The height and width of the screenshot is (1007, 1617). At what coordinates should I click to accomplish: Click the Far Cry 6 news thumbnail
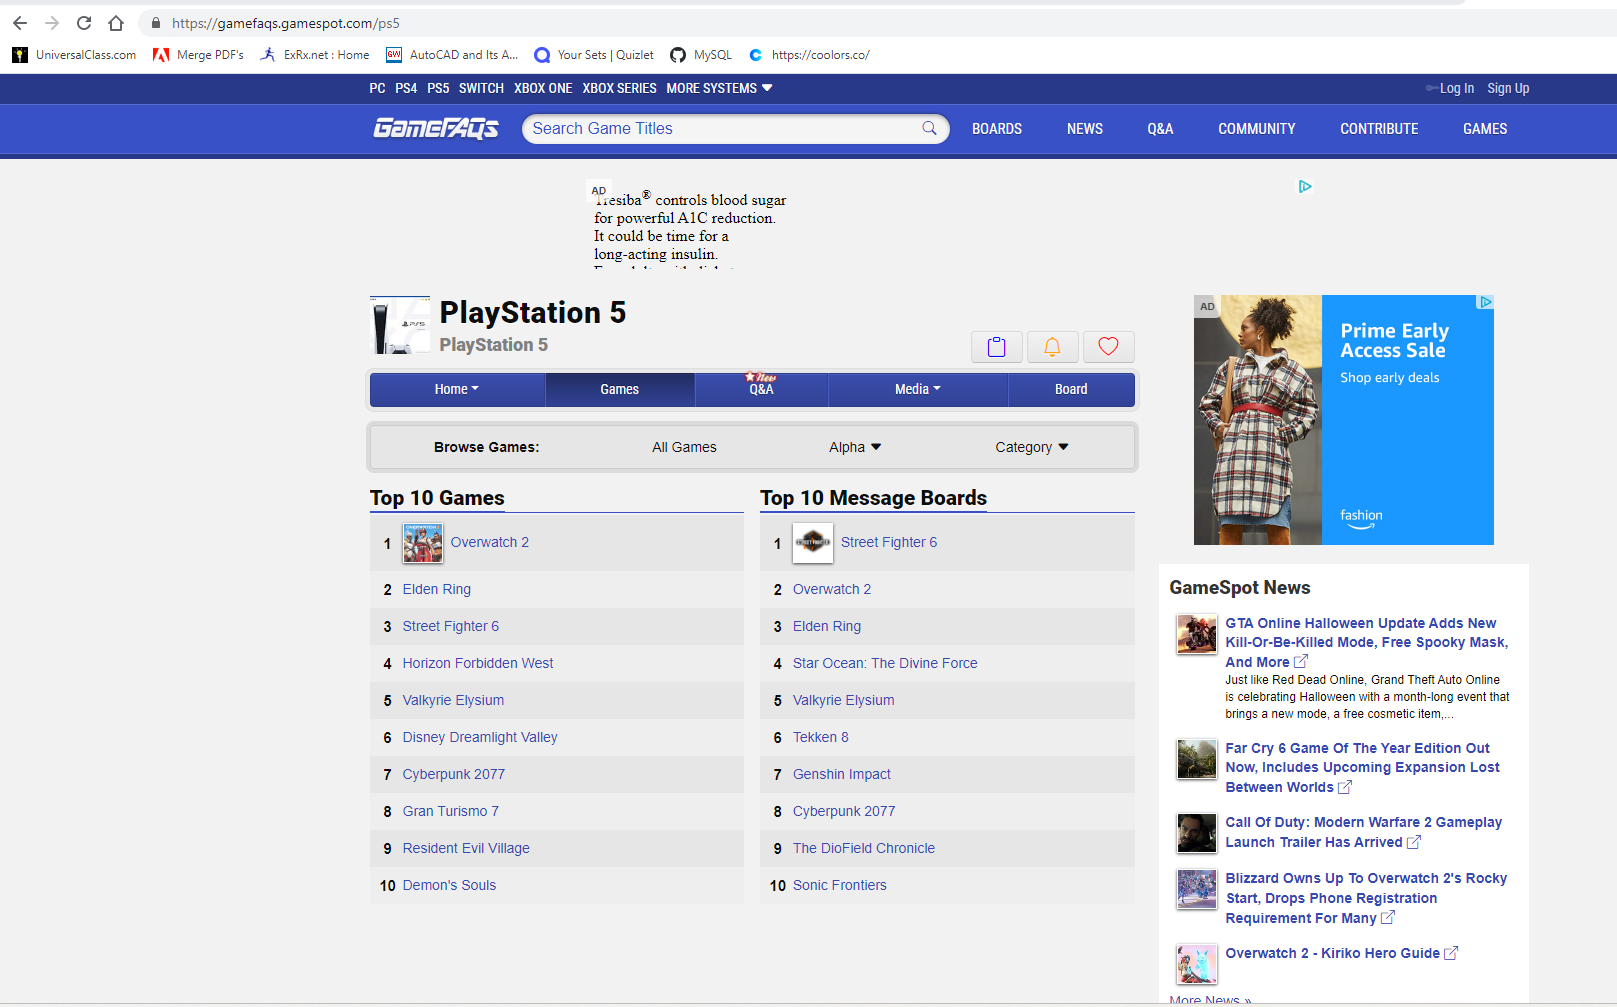pos(1197,760)
